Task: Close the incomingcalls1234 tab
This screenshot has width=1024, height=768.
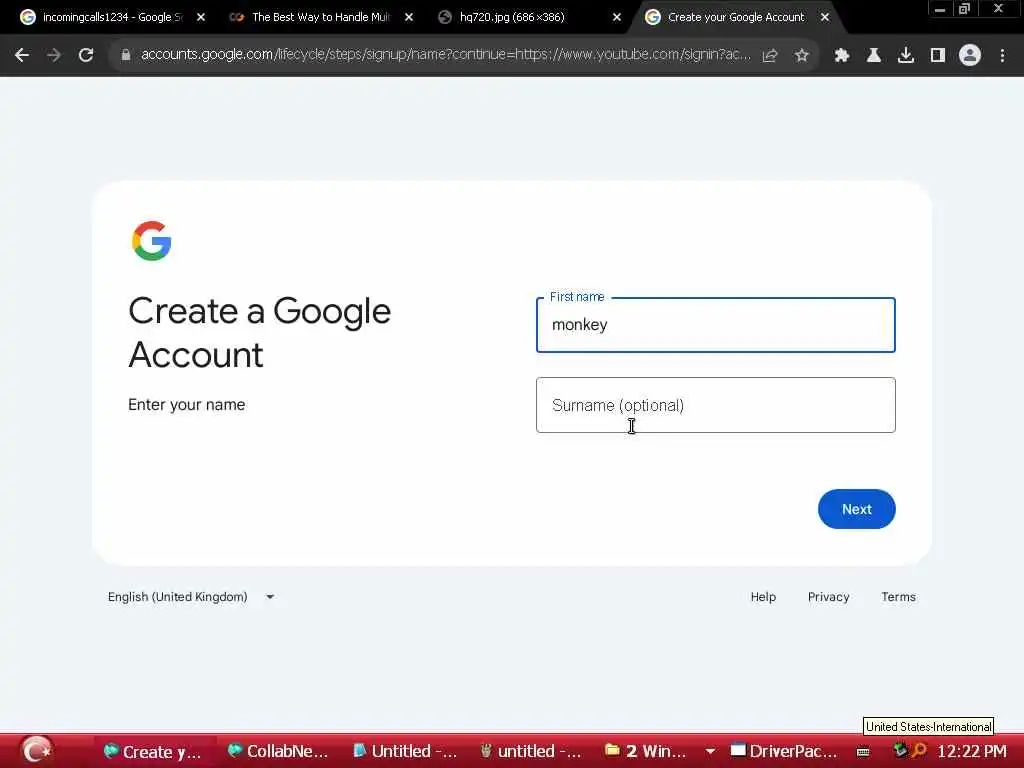Action: pyautogui.click(x=201, y=17)
